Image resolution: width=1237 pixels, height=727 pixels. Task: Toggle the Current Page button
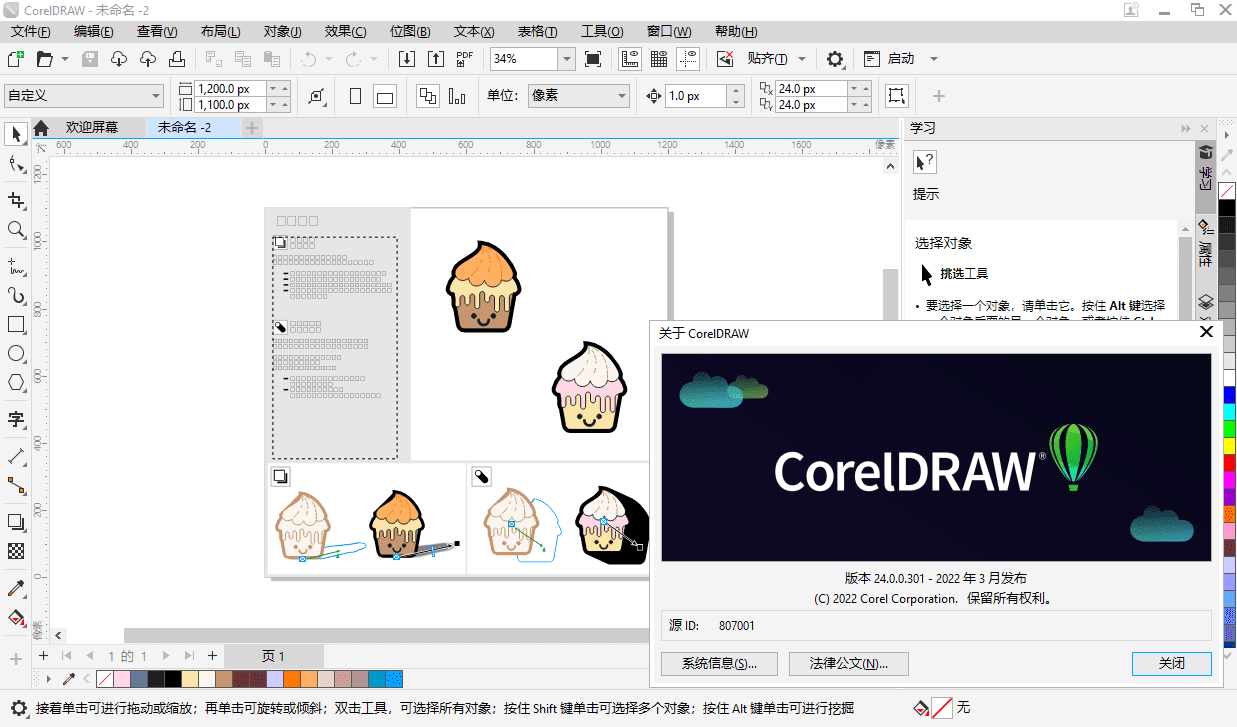(458, 96)
